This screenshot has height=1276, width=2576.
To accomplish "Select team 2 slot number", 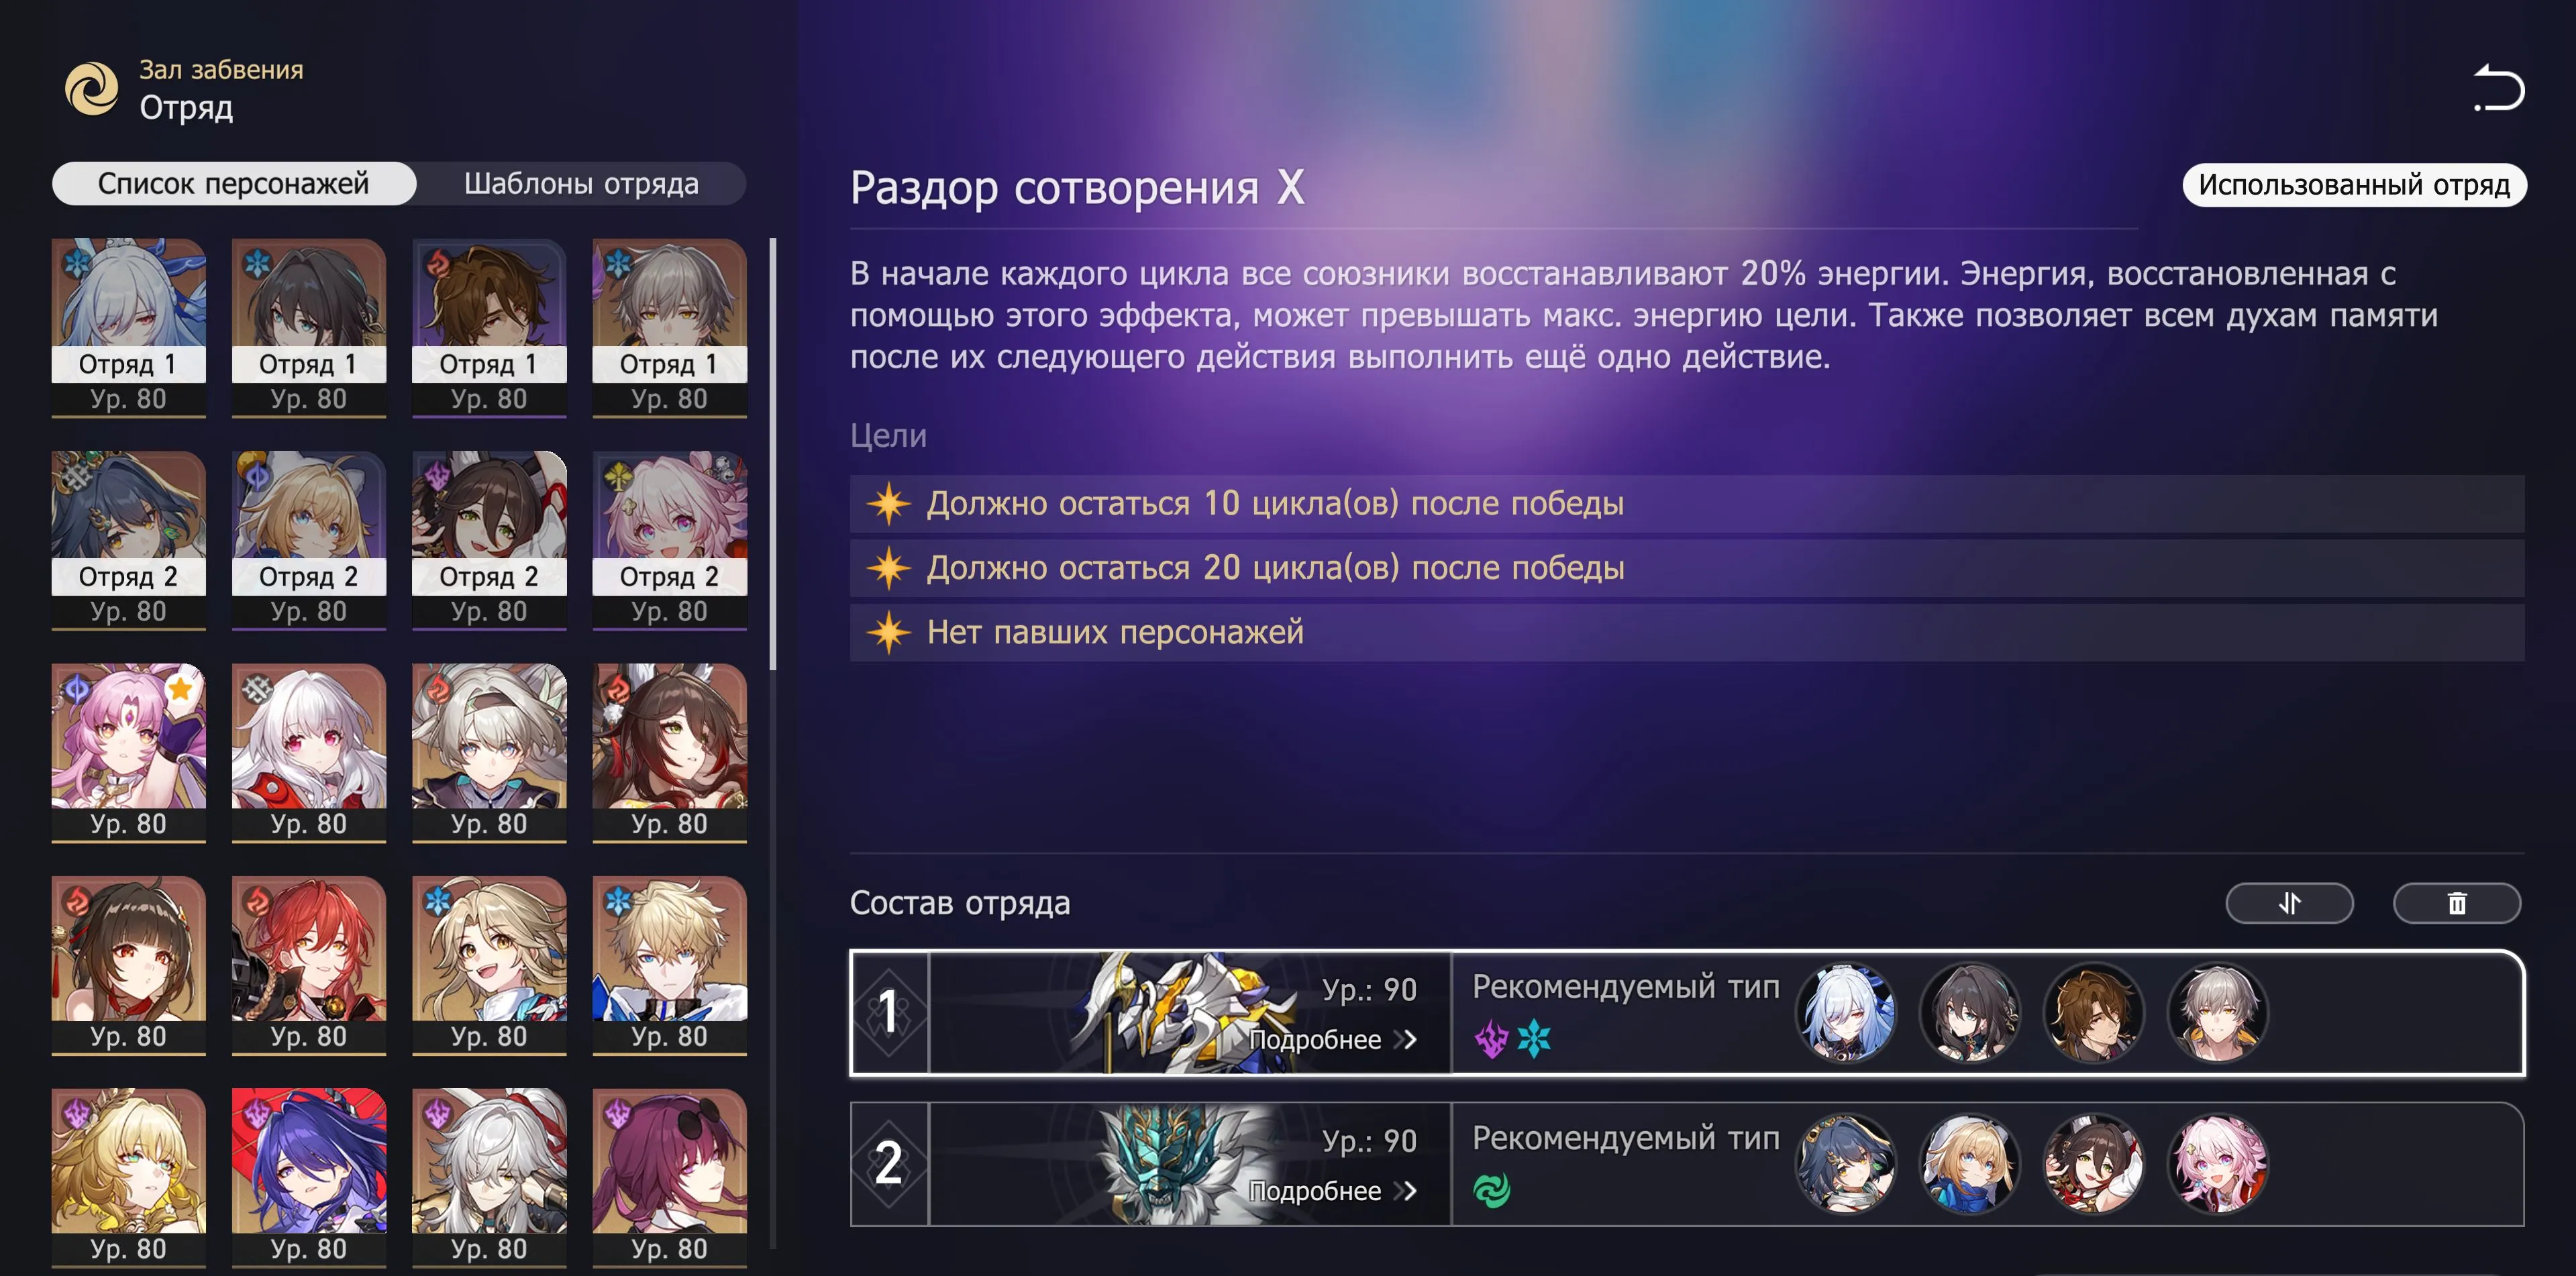I will coord(889,1163).
